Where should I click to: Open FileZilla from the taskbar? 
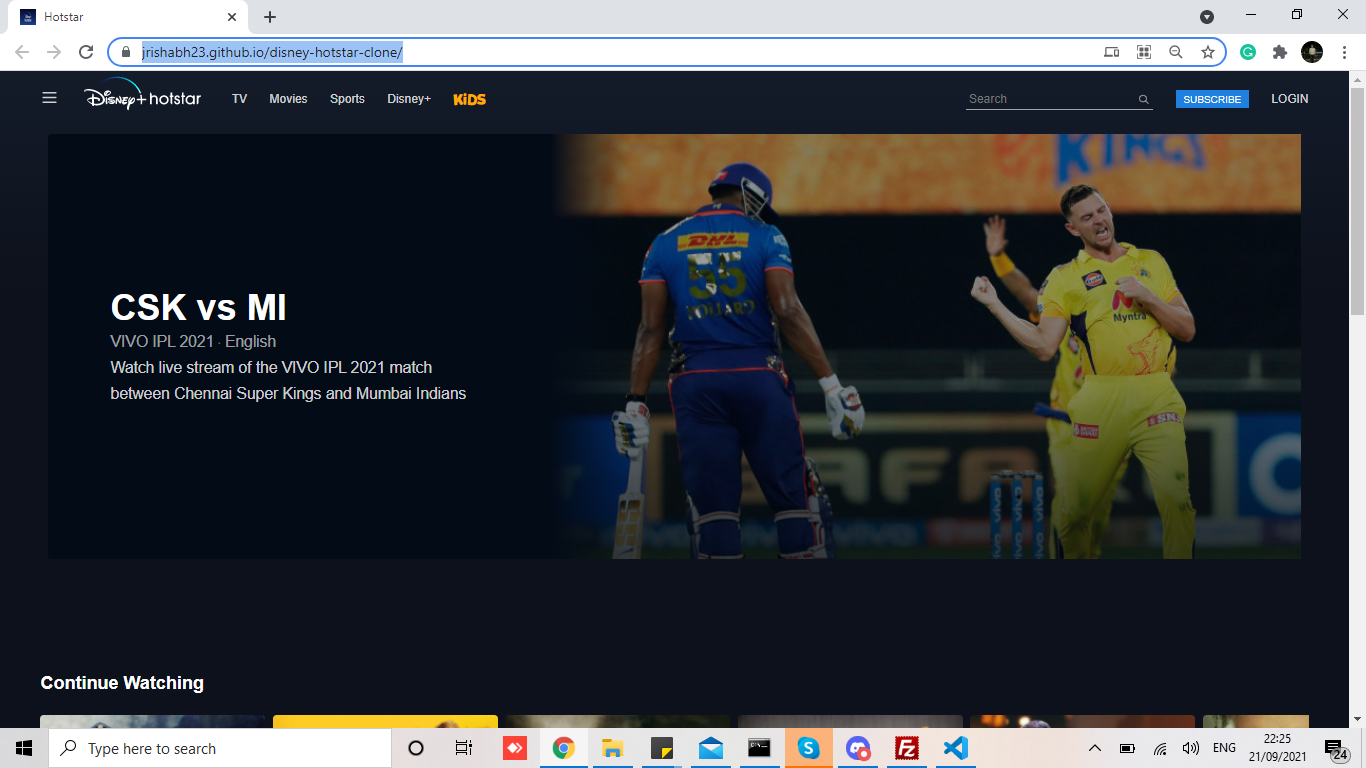[907, 747]
